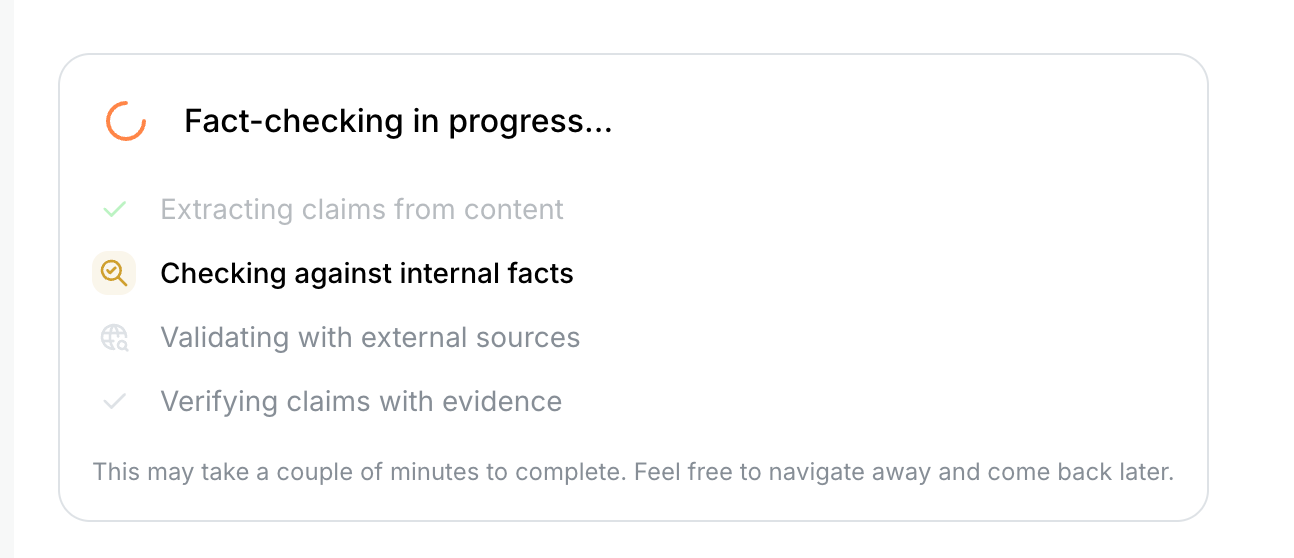Select the 'Checking against internal facts' step

tap(366, 273)
